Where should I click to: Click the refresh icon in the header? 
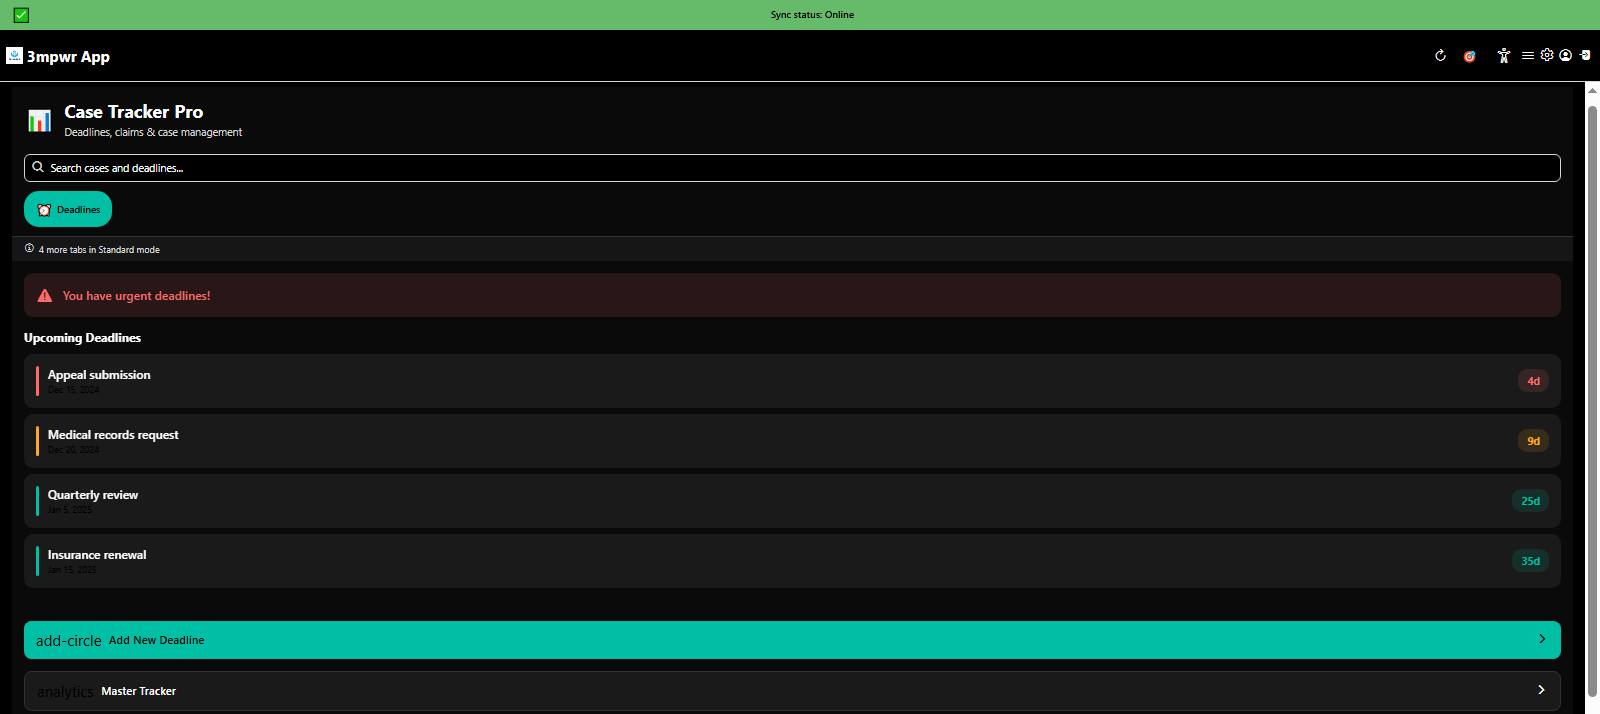point(1440,56)
